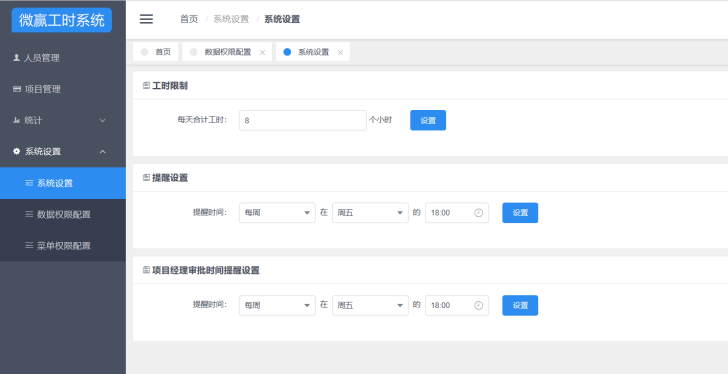Click the 提醒设置 section header icon
The height and width of the screenshot is (374, 728).
click(x=146, y=177)
